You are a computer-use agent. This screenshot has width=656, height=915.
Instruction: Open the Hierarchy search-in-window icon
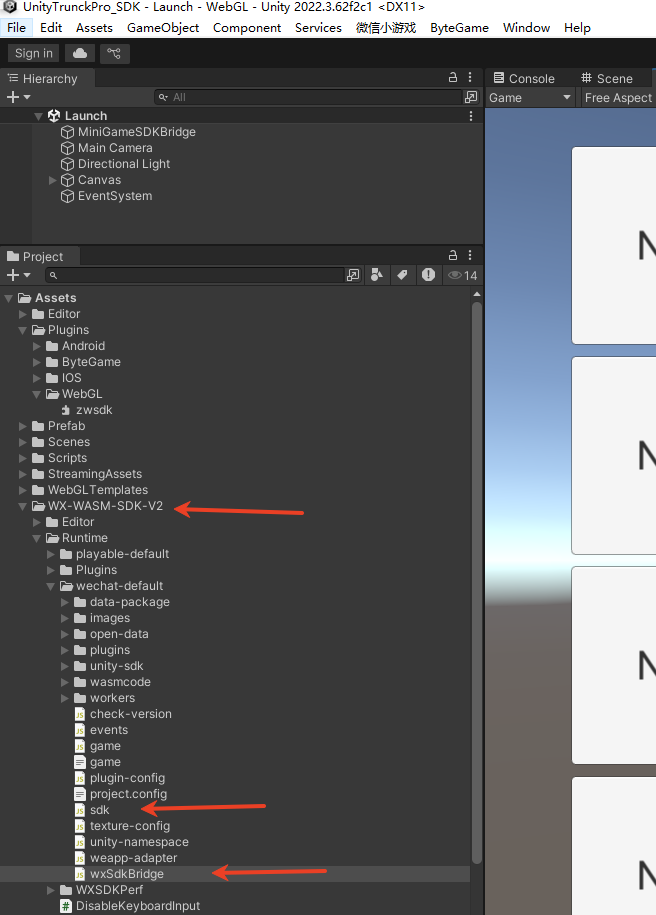(x=470, y=97)
